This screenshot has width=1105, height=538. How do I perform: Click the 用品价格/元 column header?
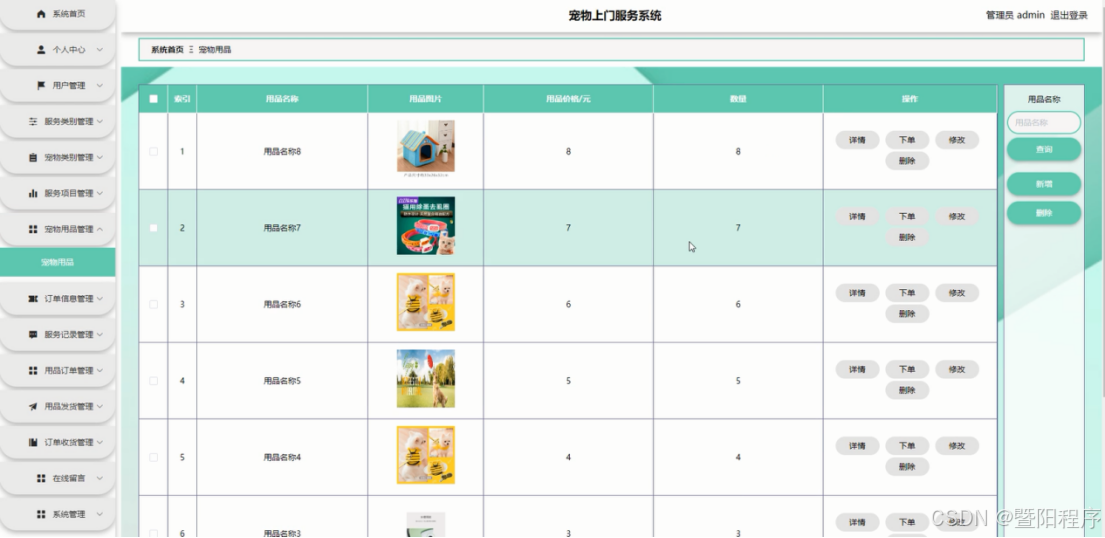[x=568, y=99]
